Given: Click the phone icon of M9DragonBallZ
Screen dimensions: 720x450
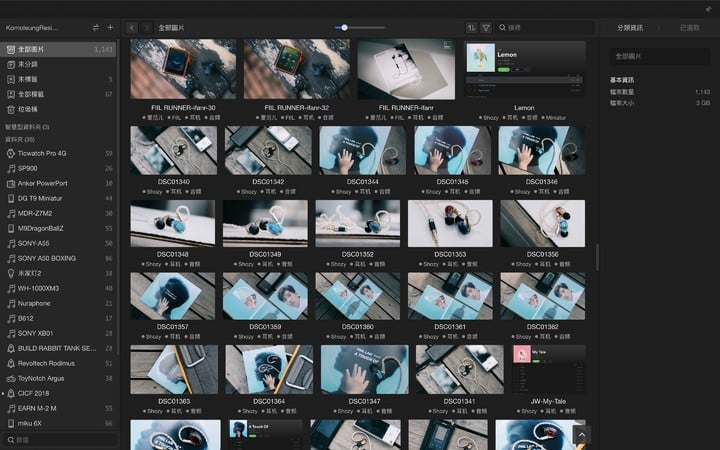Looking at the screenshot, I should [11, 228].
